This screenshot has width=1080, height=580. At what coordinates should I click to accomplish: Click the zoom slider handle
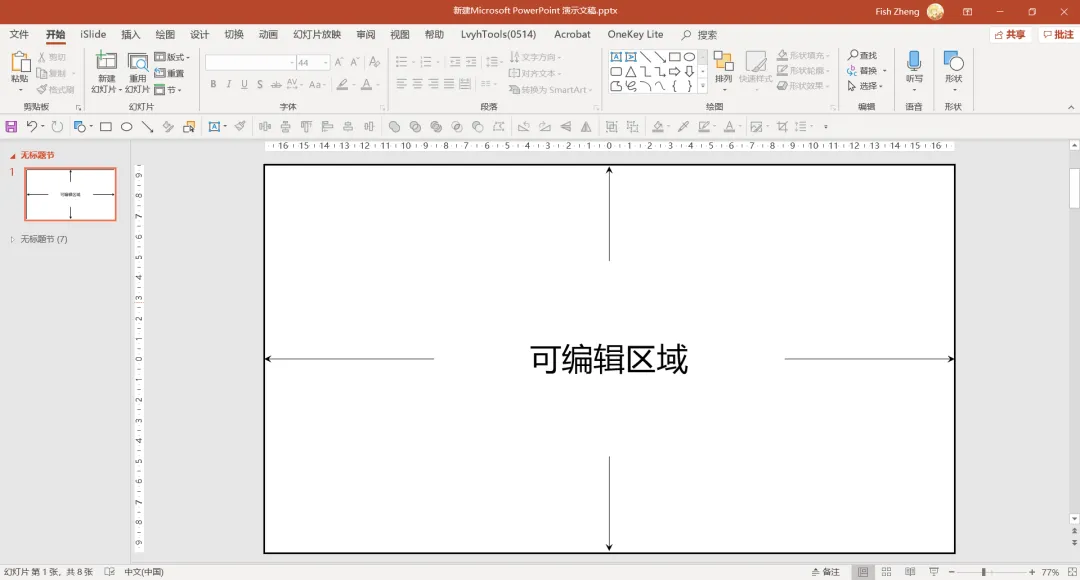tap(984, 572)
